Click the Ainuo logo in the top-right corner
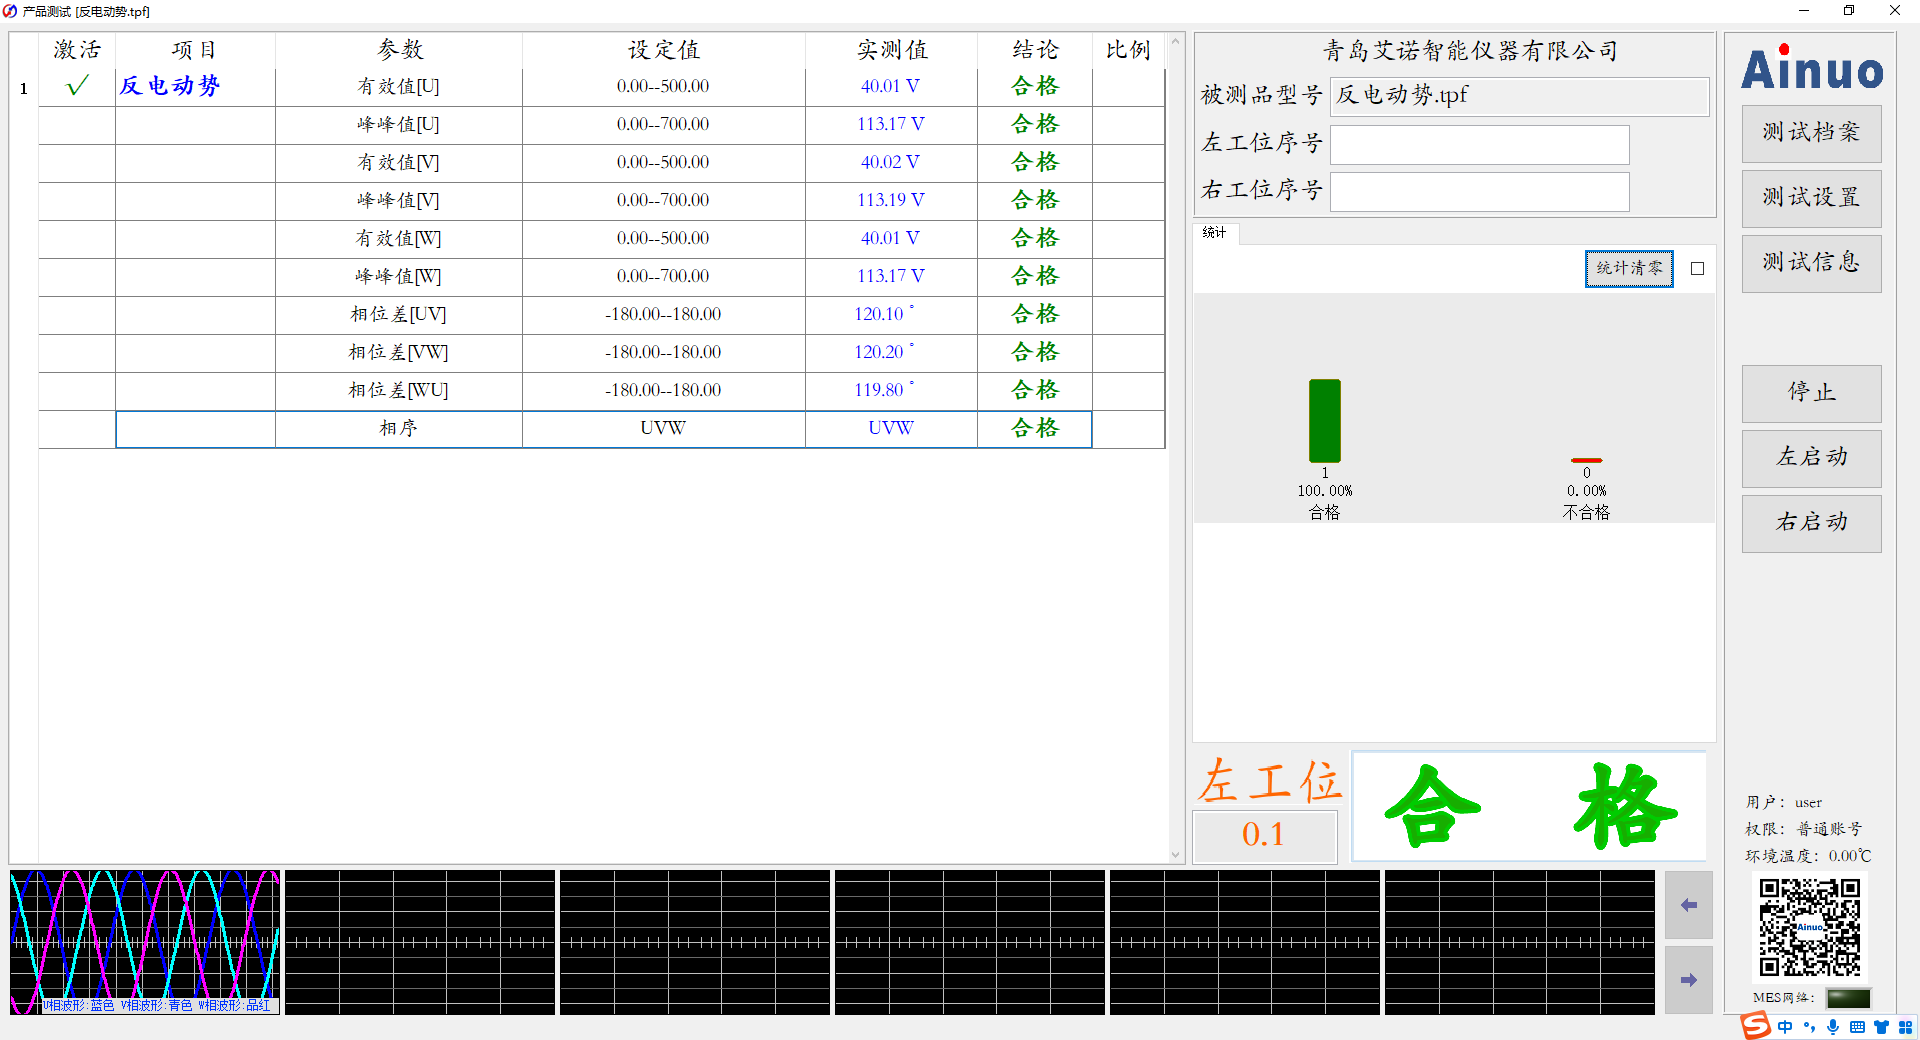 click(x=1810, y=70)
